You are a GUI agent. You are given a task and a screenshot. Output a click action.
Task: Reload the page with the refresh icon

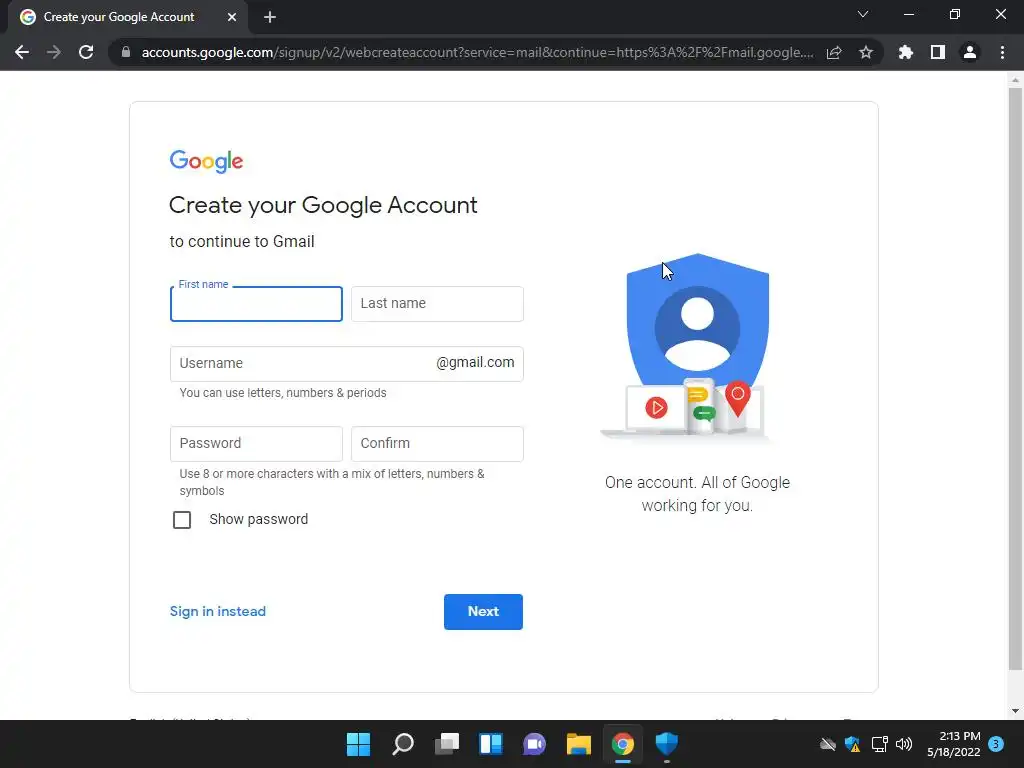(x=86, y=52)
